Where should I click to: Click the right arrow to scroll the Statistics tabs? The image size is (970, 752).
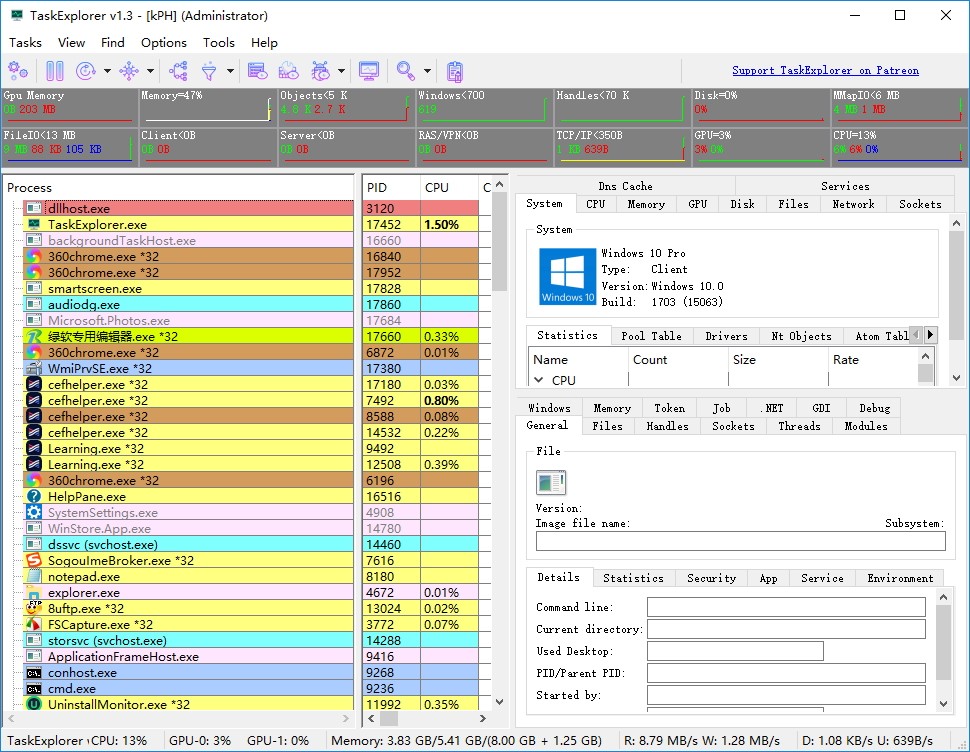[x=930, y=335]
